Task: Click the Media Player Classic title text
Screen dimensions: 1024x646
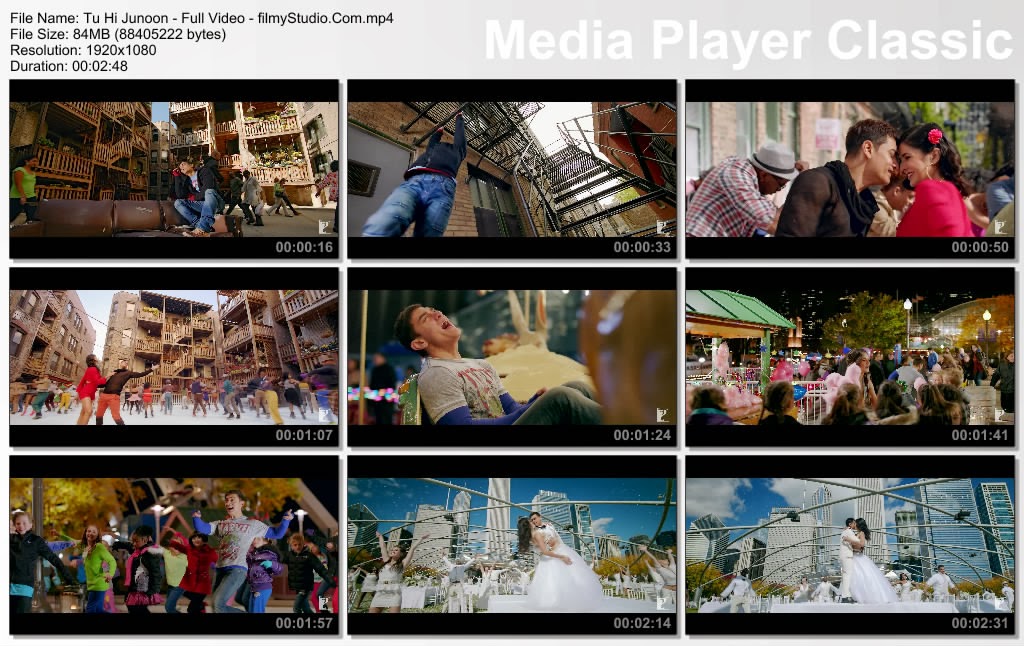Action: tap(748, 41)
